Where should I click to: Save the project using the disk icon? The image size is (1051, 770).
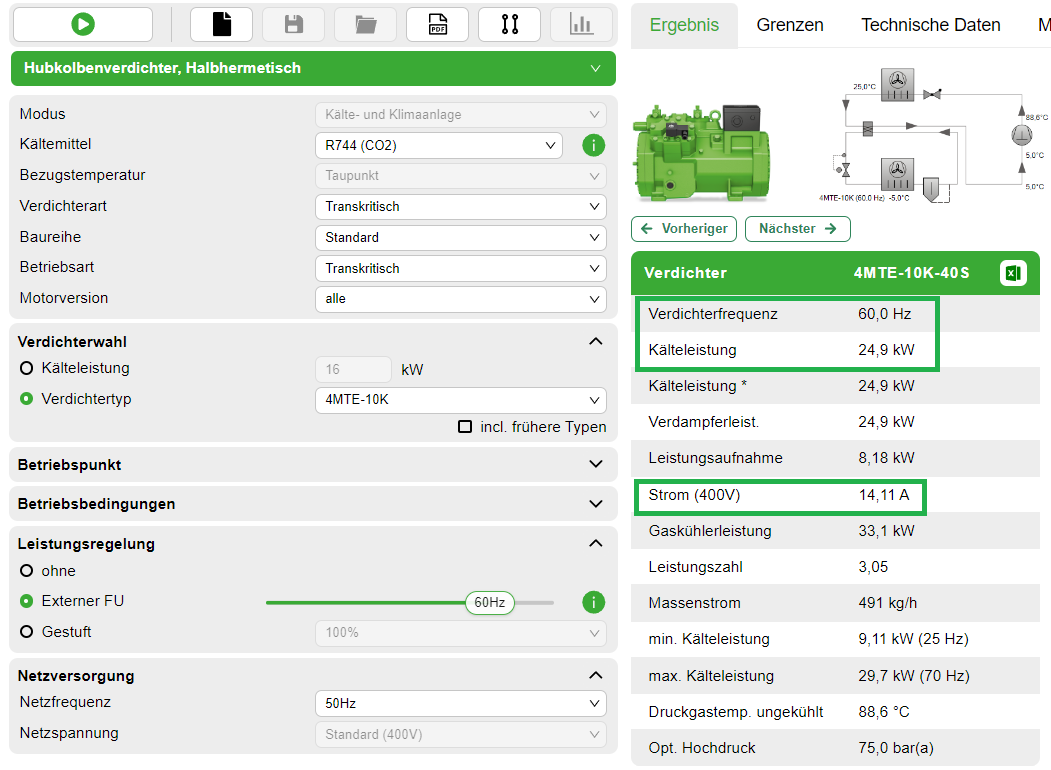(x=293, y=24)
